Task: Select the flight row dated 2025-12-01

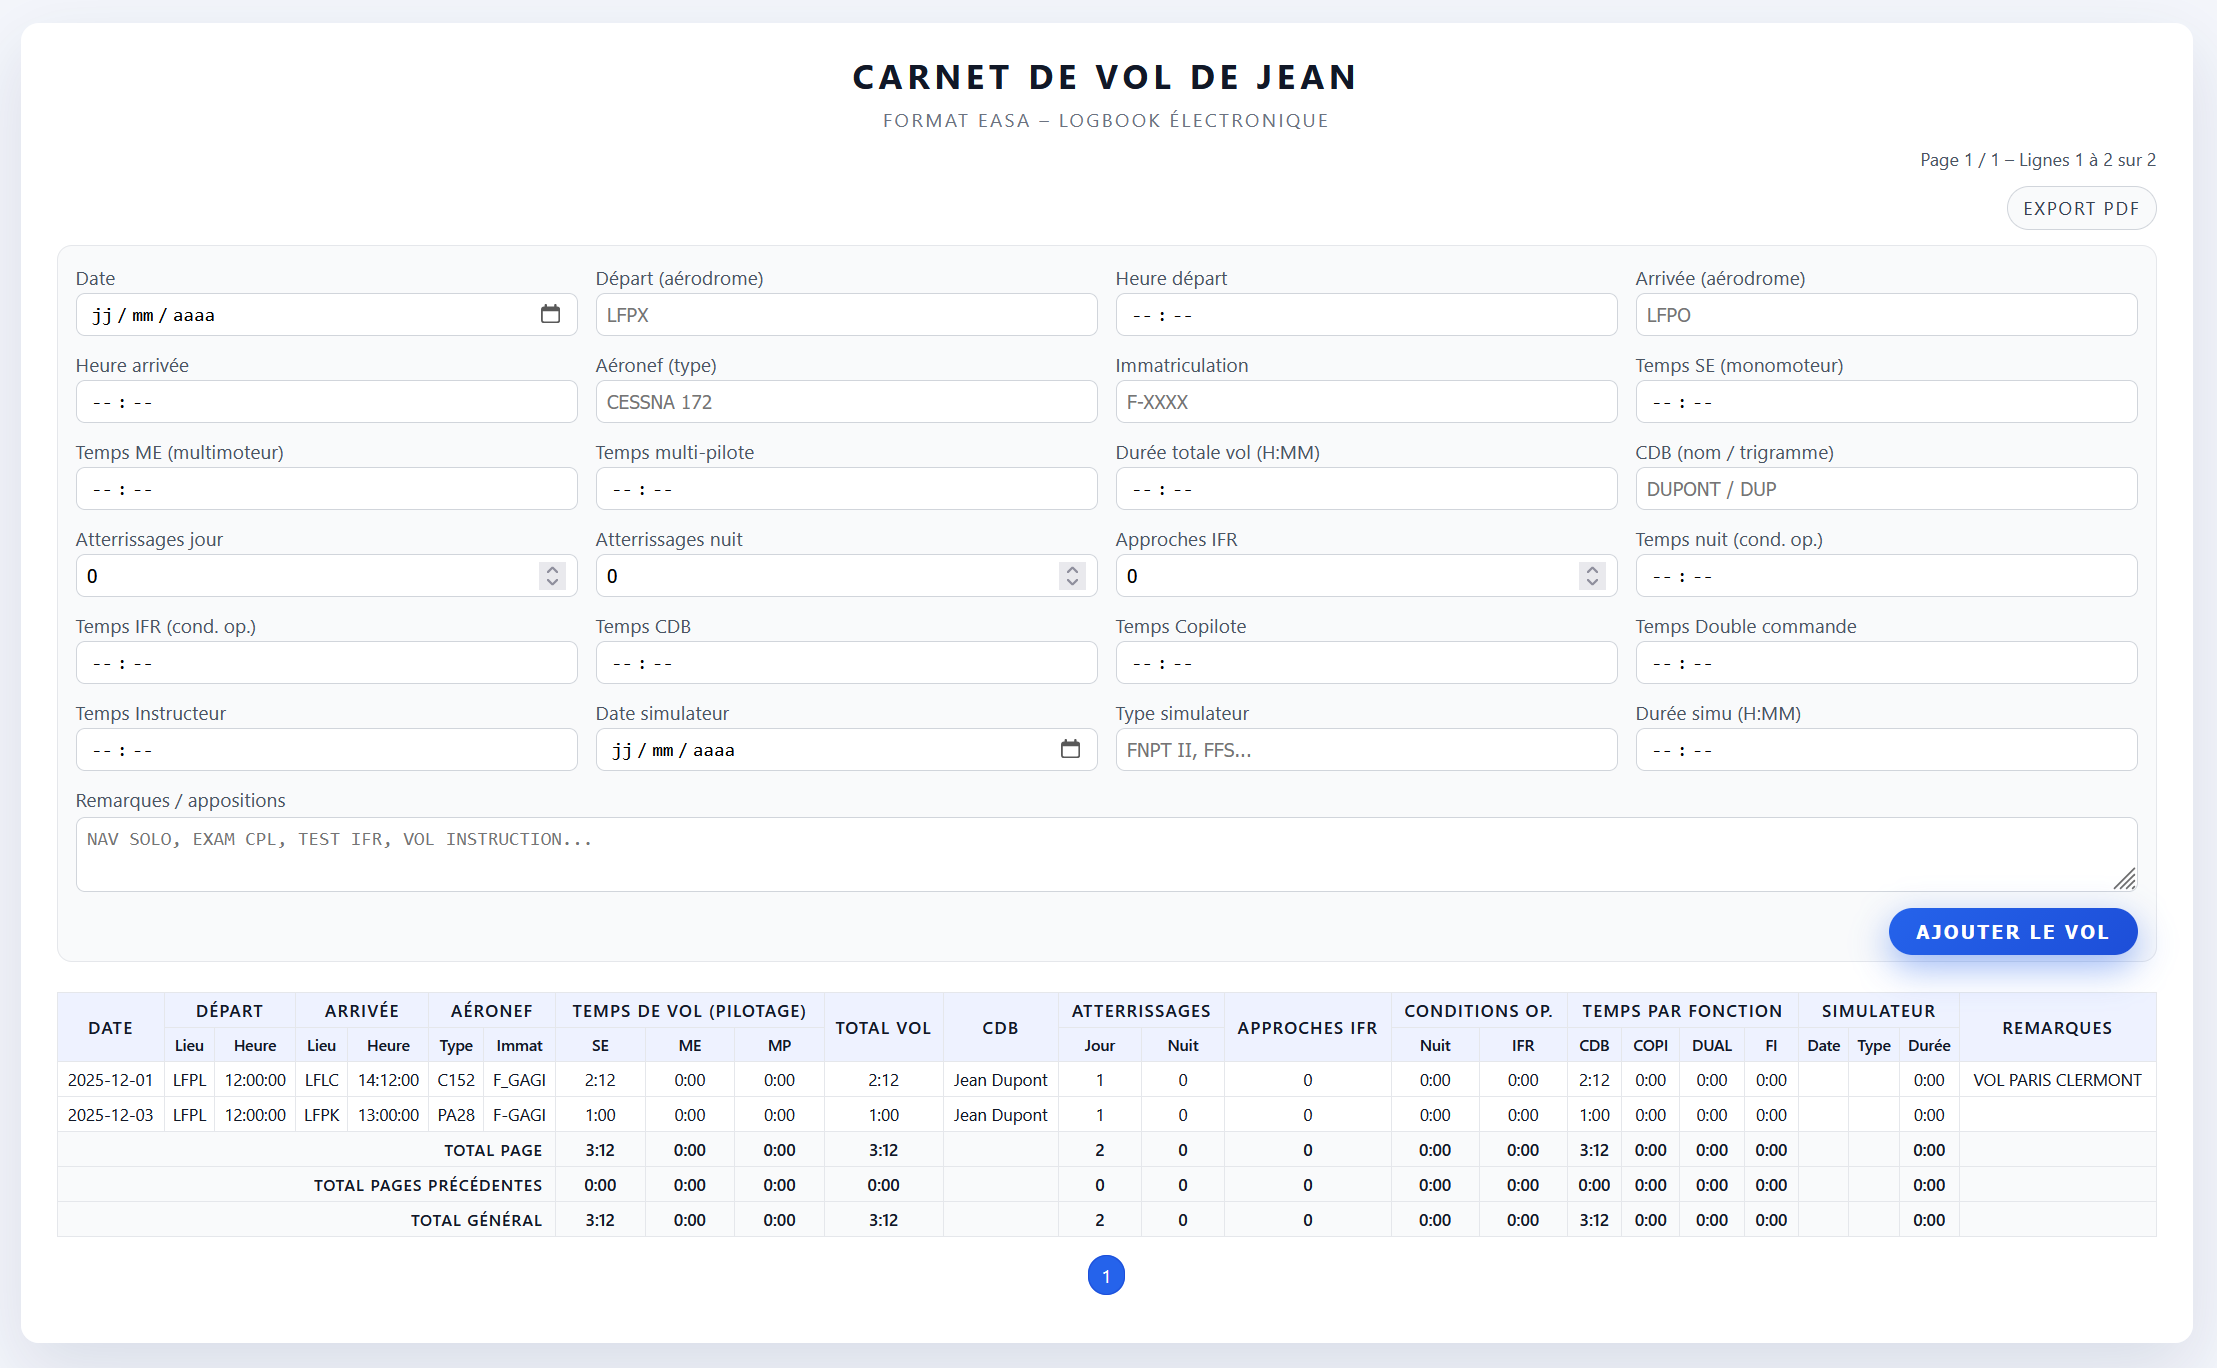Action: pyautogui.click(x=700, y=1080)
